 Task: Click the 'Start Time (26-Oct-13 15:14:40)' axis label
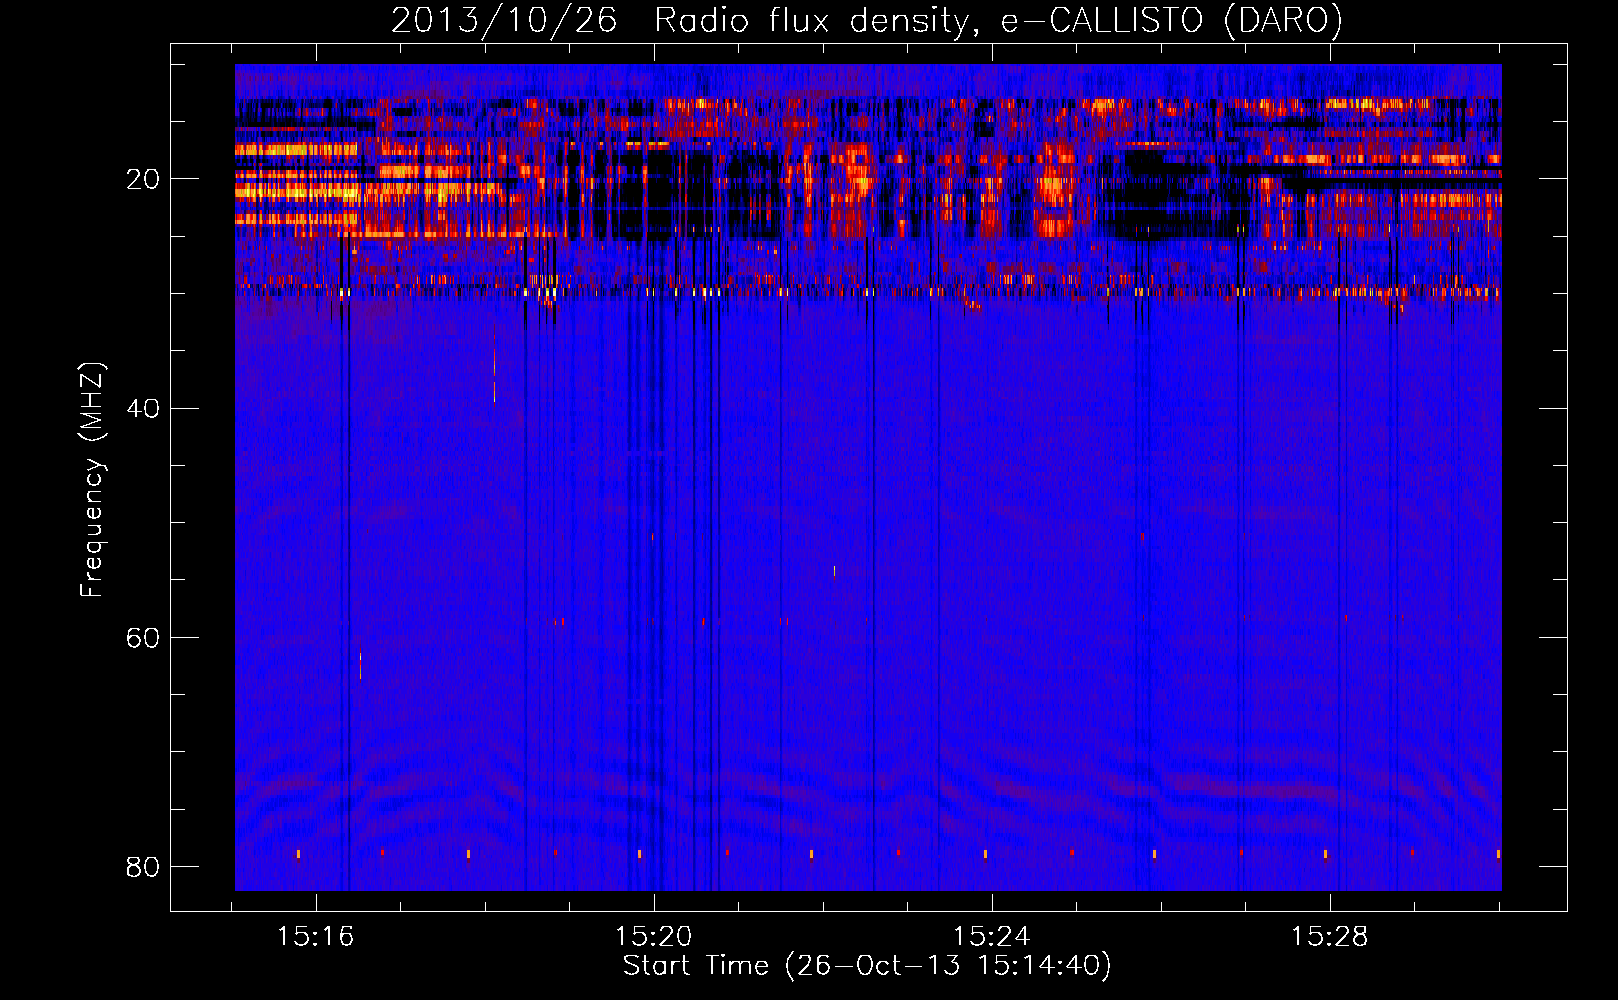click(x=867, y=966)
